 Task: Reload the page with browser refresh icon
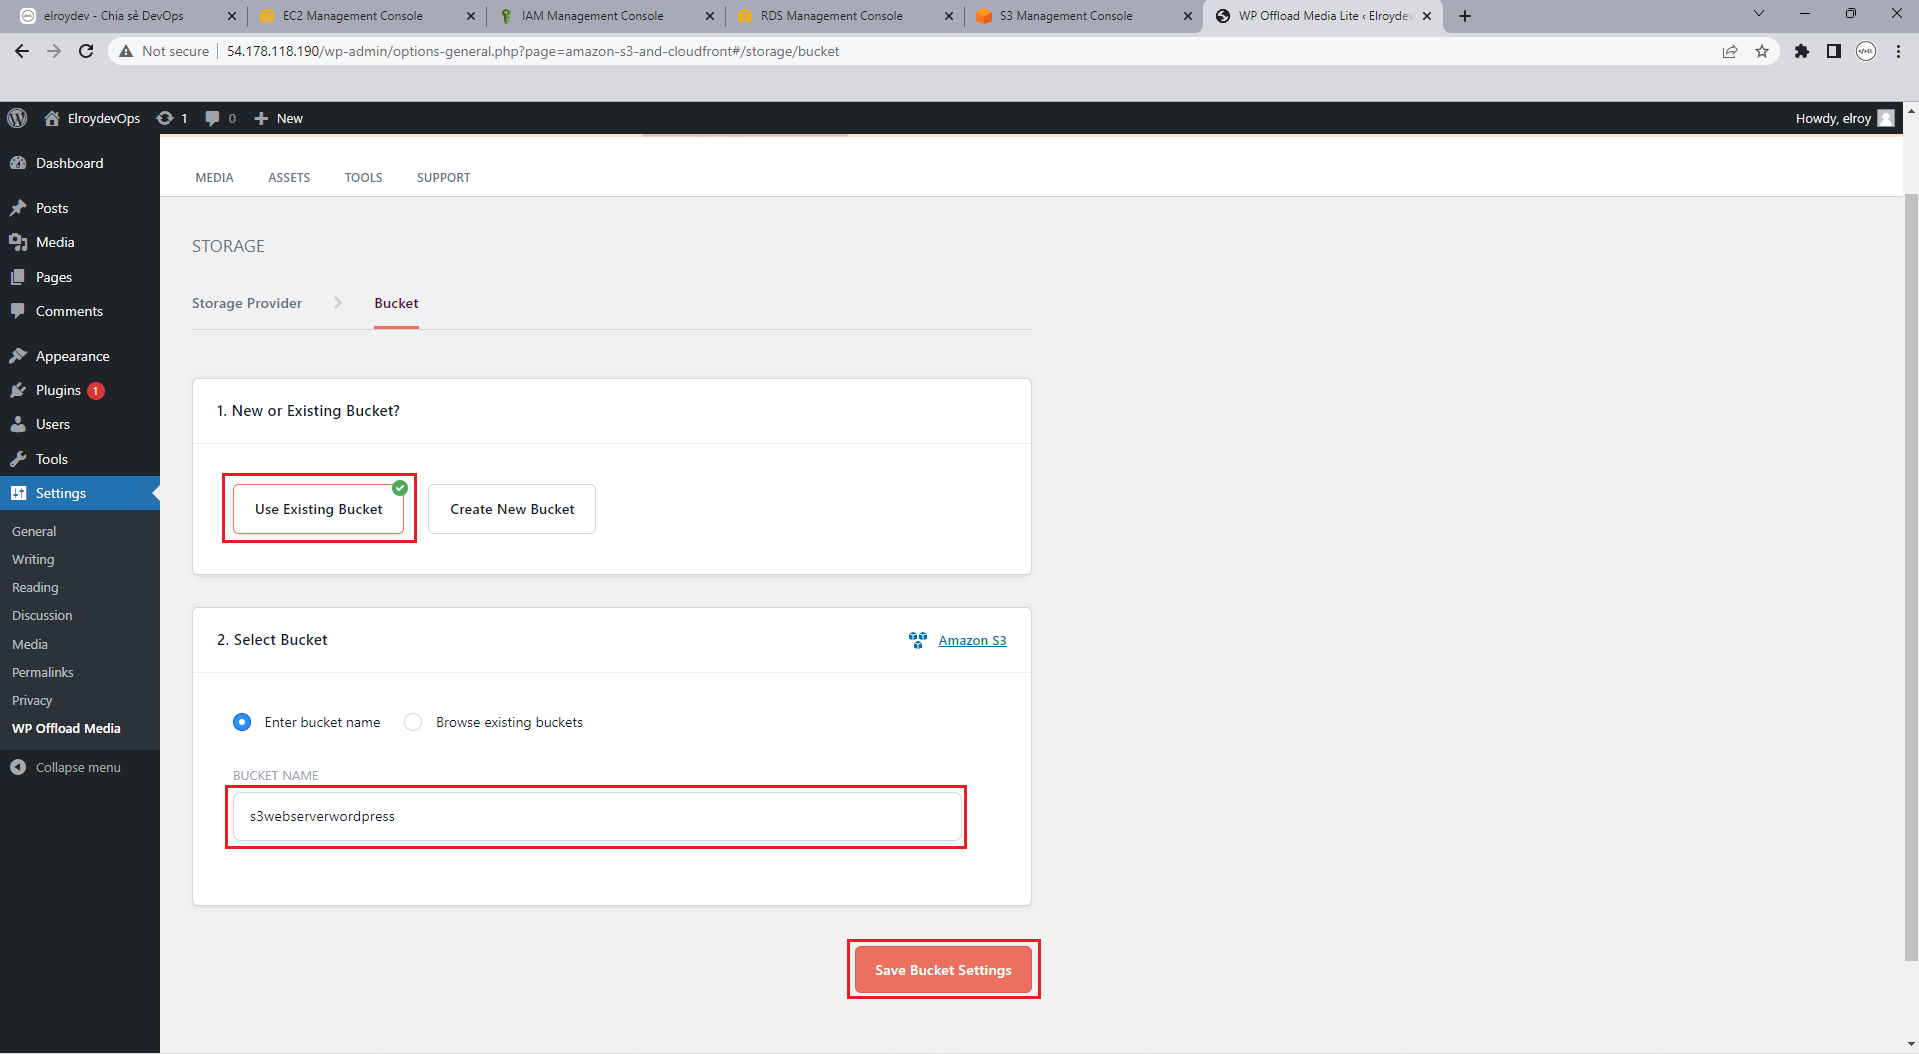coord(86,51)
